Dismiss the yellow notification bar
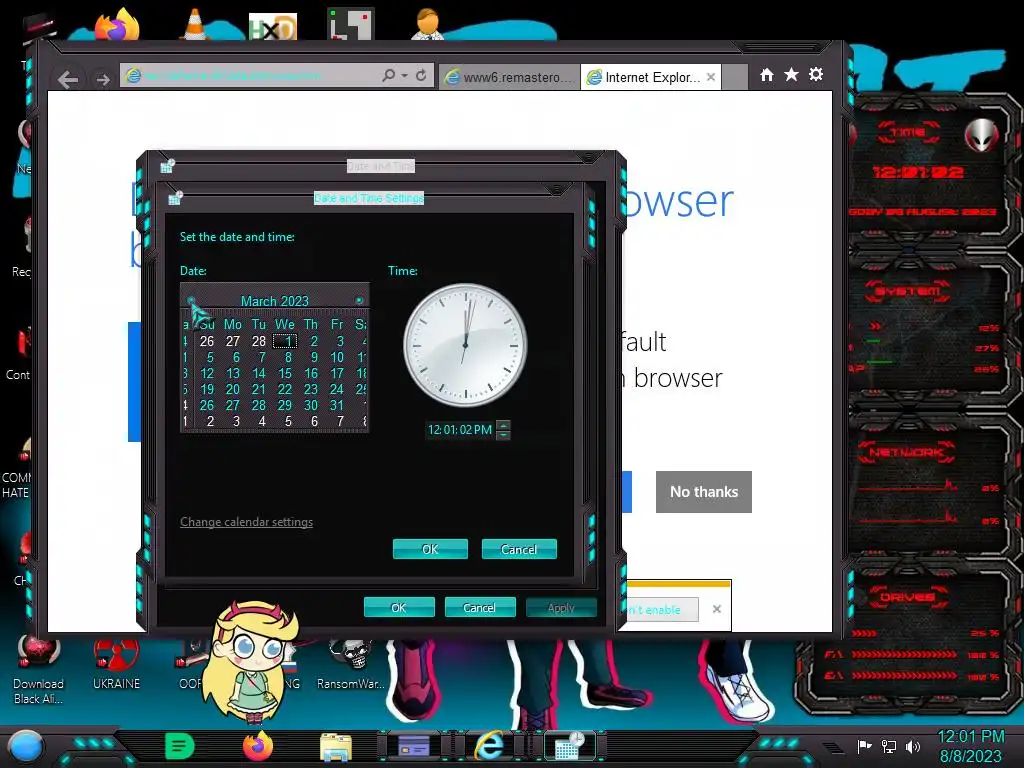The image size is (1024, 768). coord(716,609)
